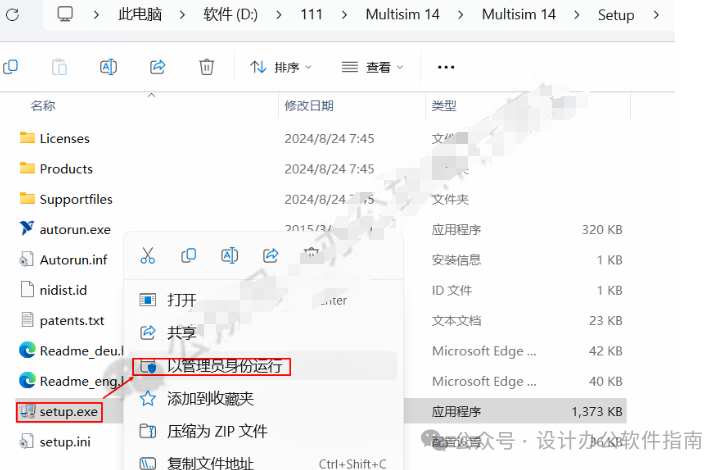This screenshot has height=470, width=726.
Task: Sort by 类型 column header
Action: tap(444, 106)
